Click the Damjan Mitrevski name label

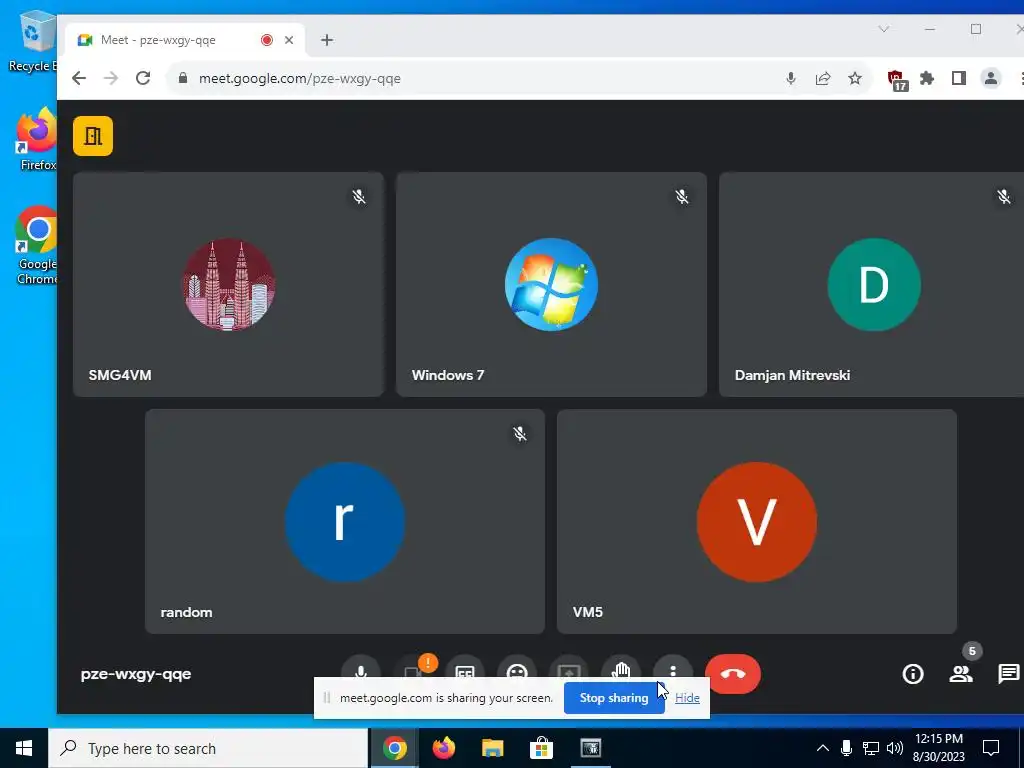click(792, 375)
